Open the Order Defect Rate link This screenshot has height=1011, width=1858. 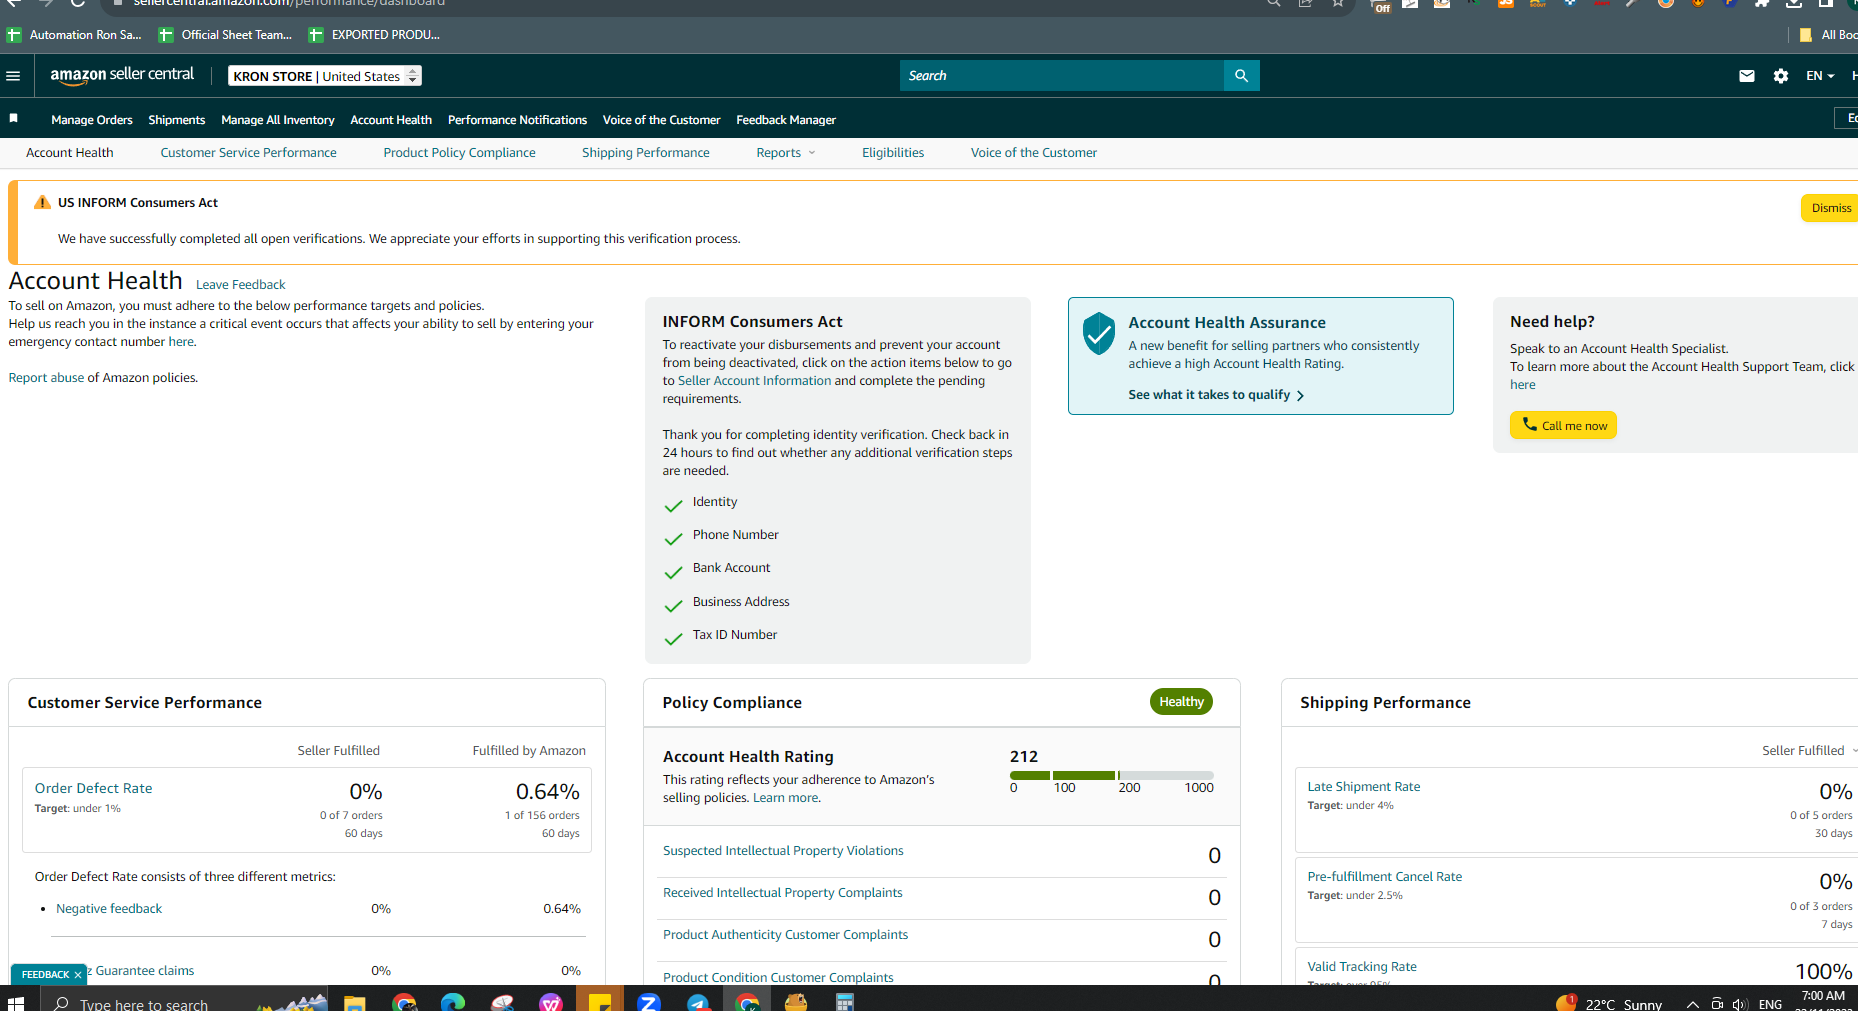pos(94,788)
